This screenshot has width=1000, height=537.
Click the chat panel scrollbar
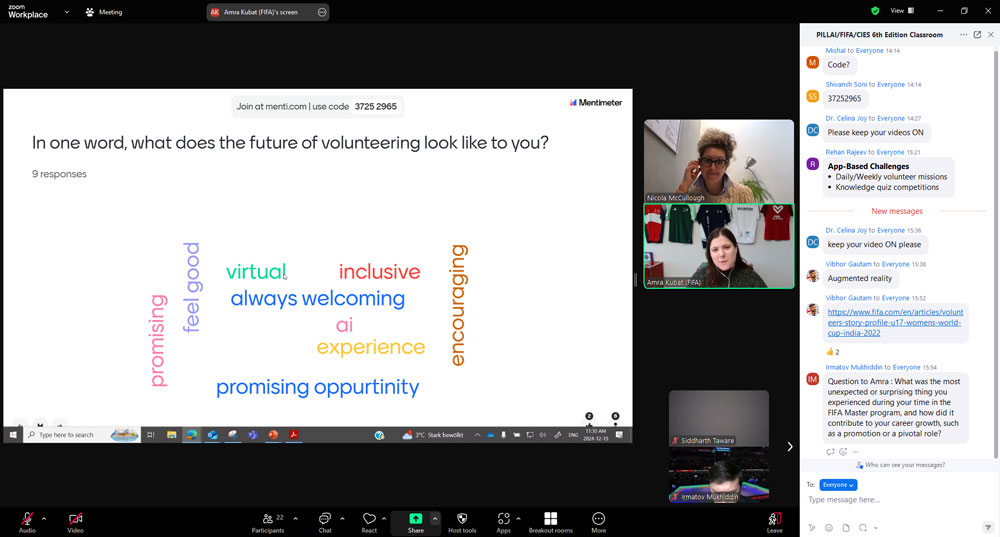(995, 250)
